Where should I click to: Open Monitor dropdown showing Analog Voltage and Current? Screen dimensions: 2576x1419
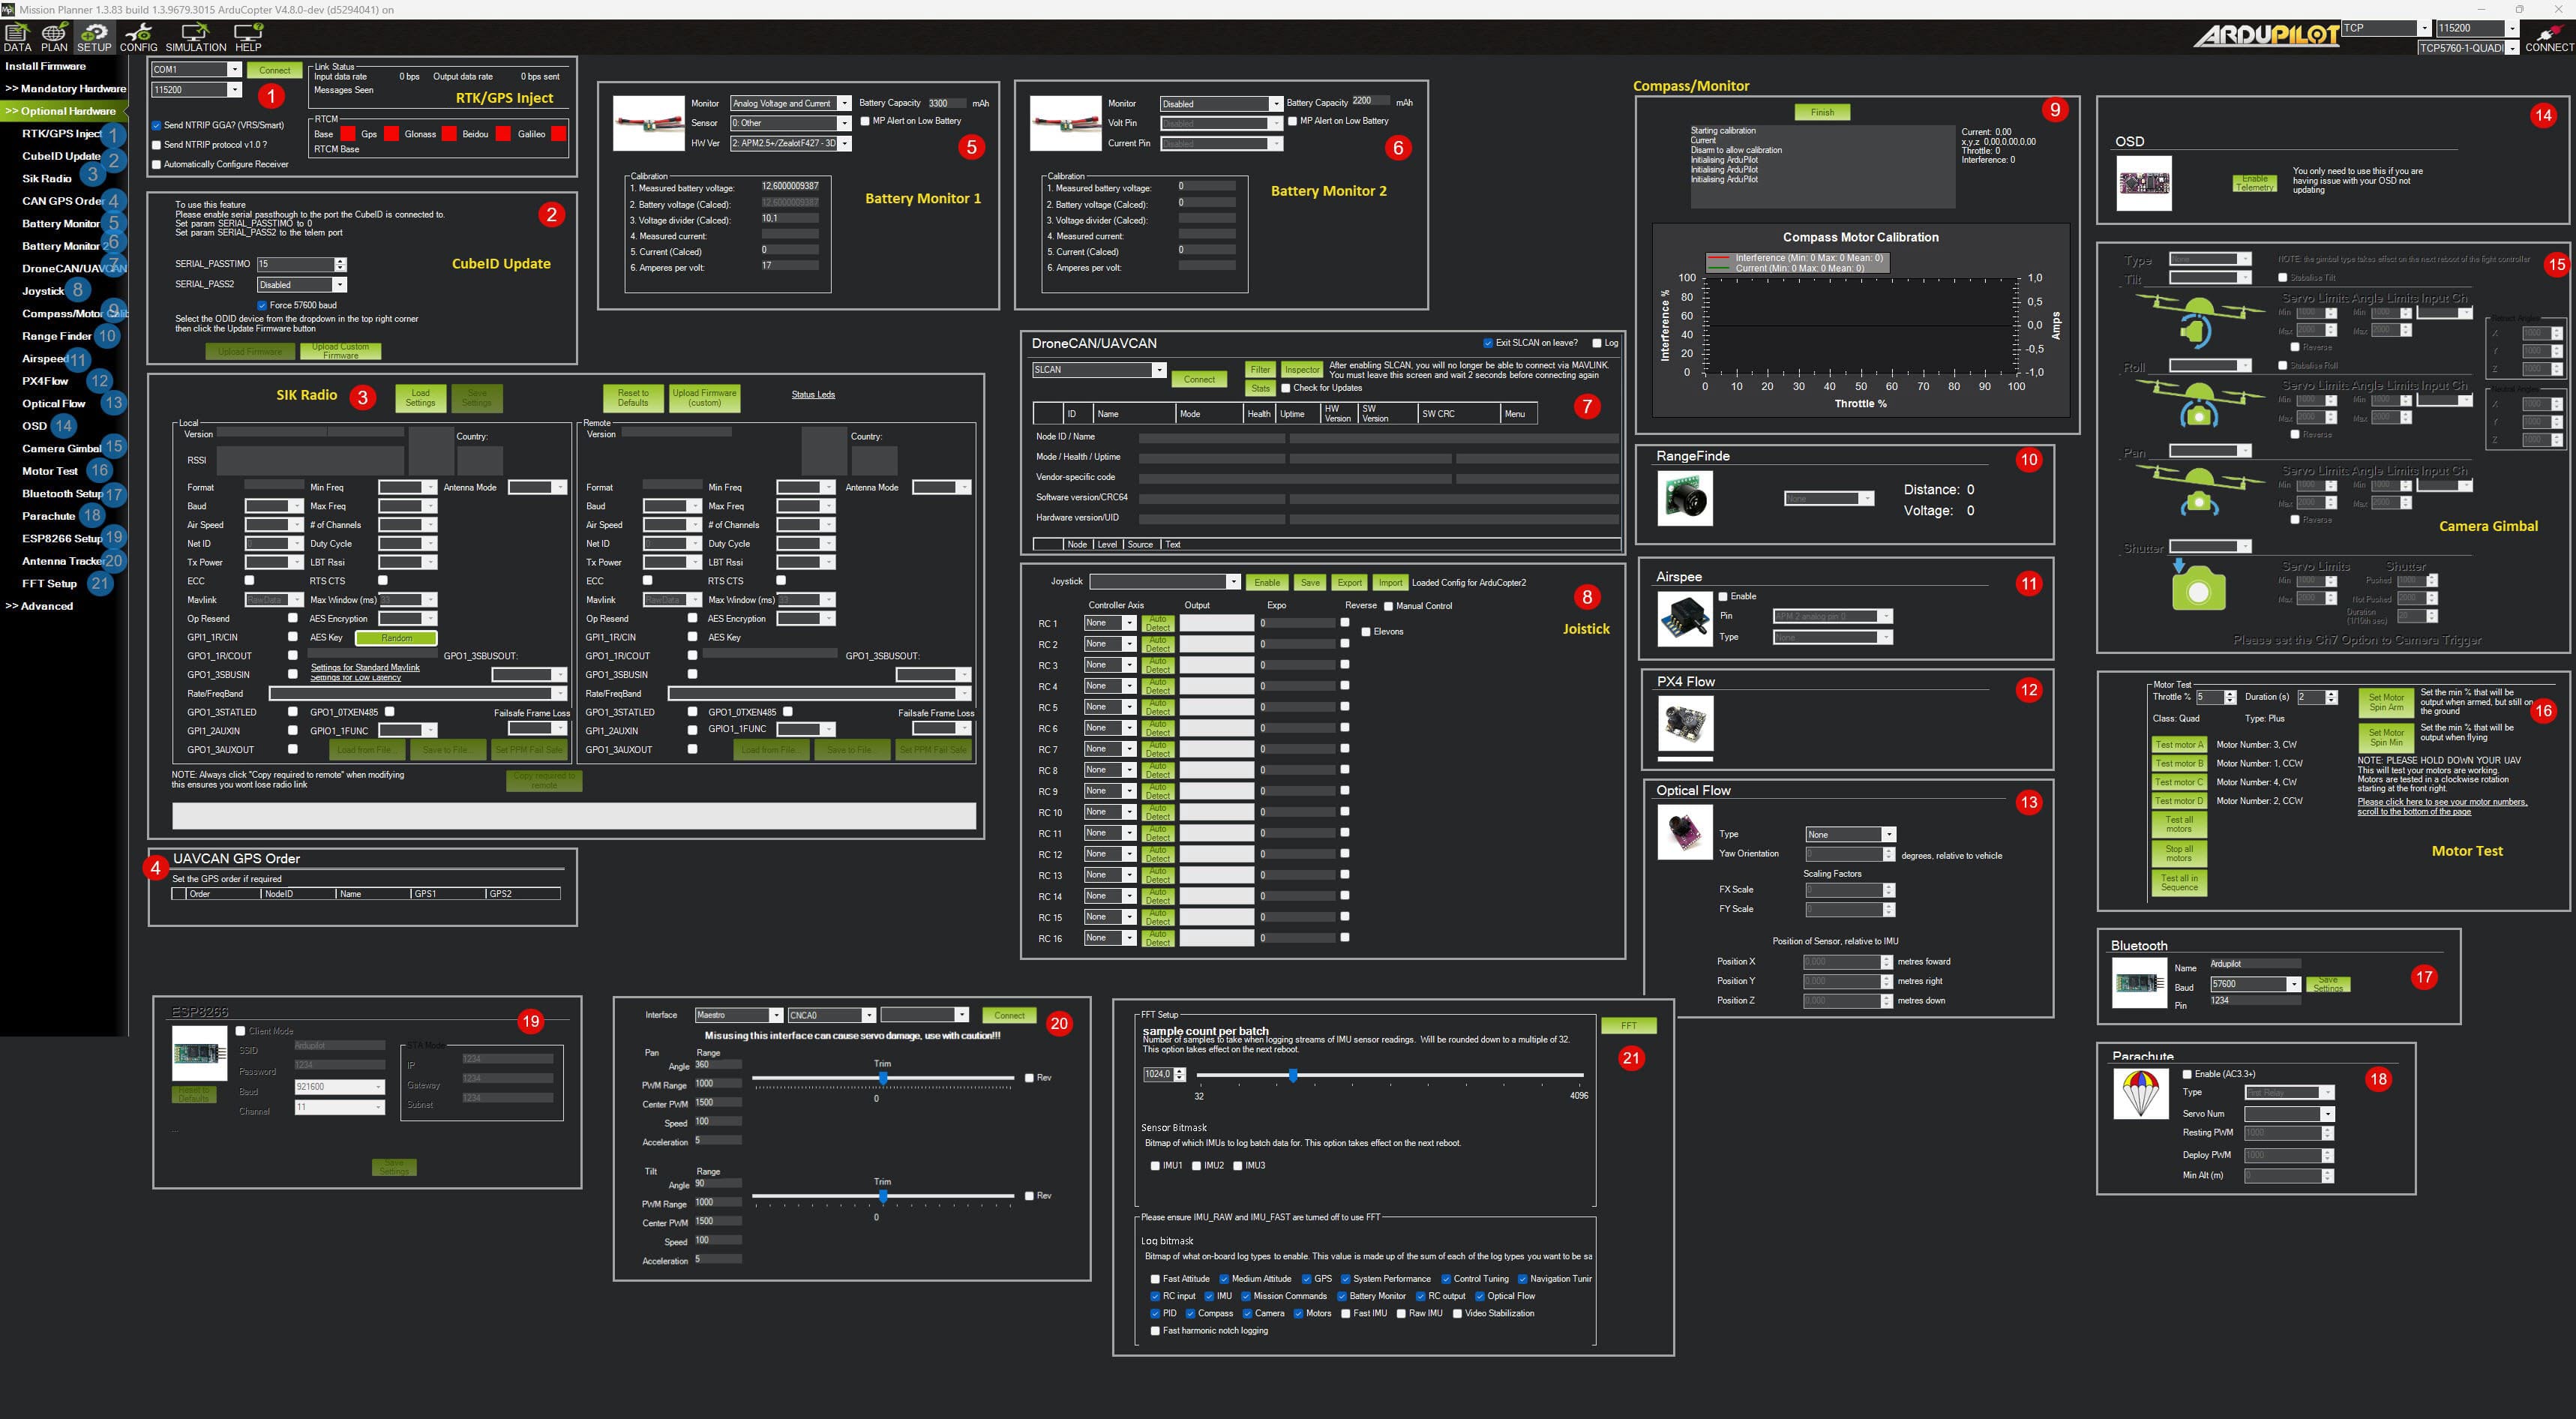(790, 103)
